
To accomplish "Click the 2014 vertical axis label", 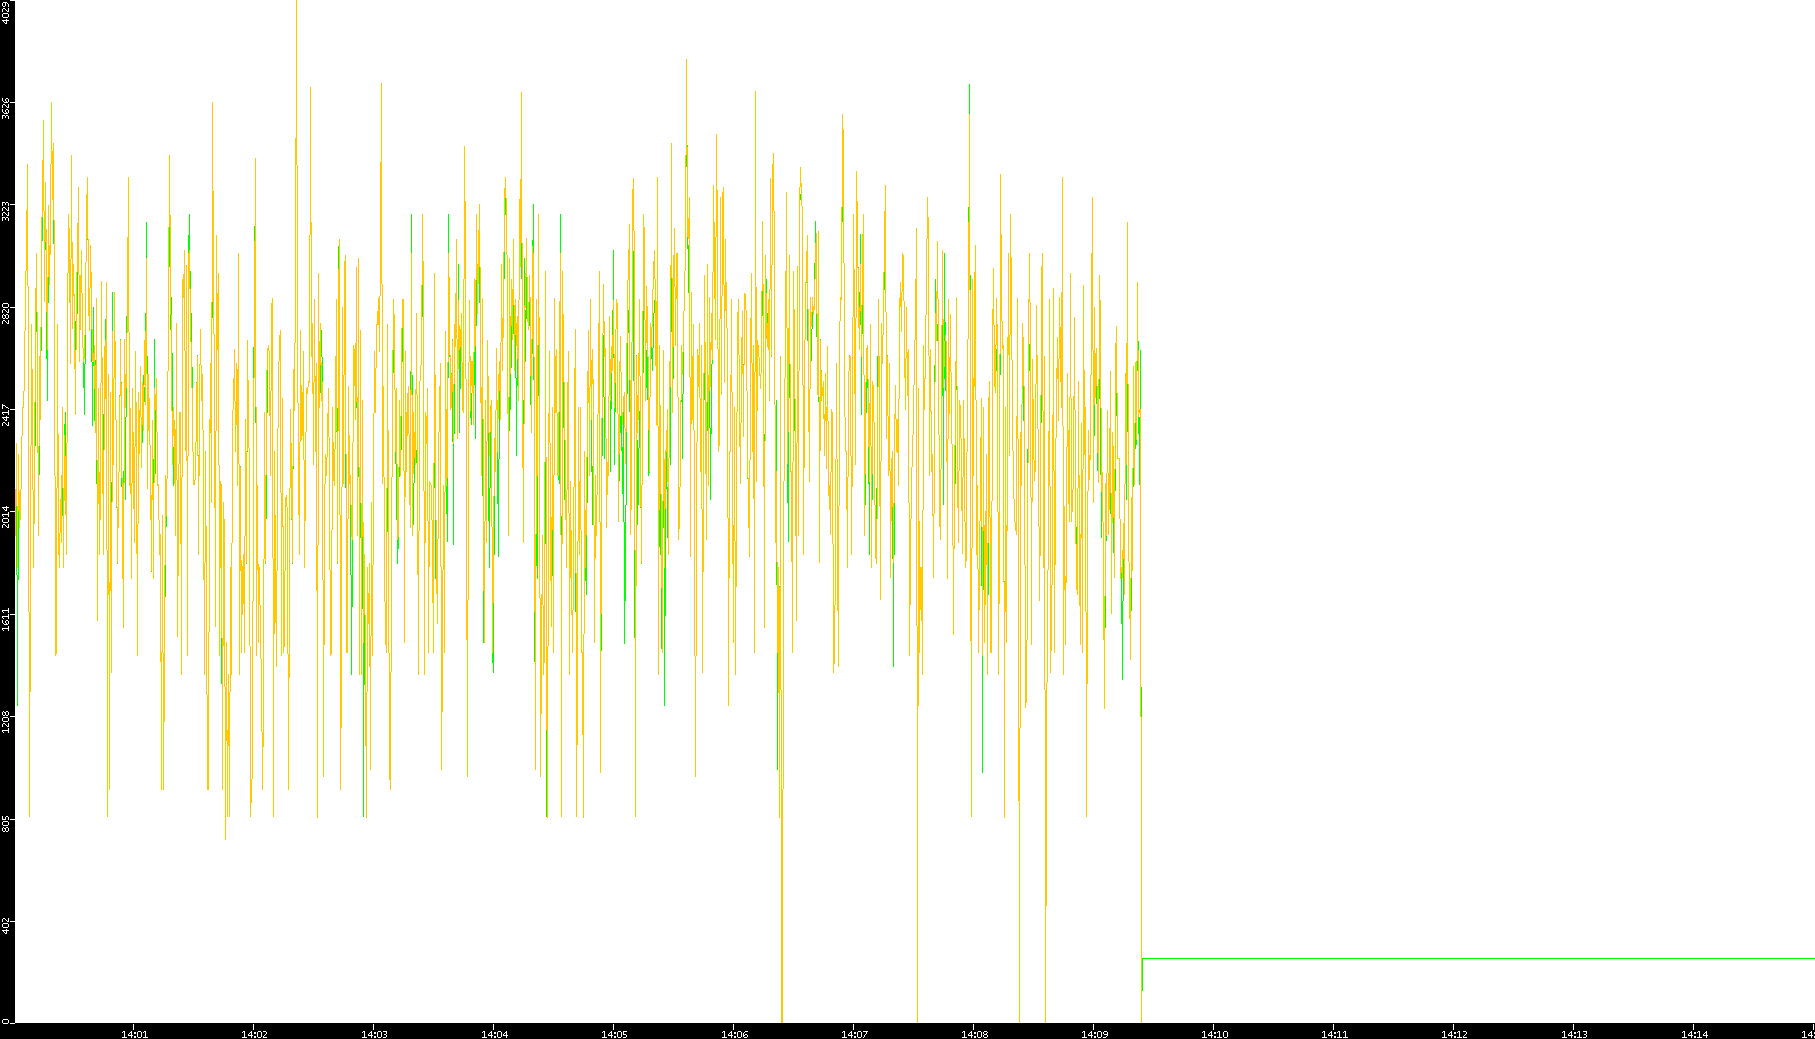I will [x=6, y=517].
